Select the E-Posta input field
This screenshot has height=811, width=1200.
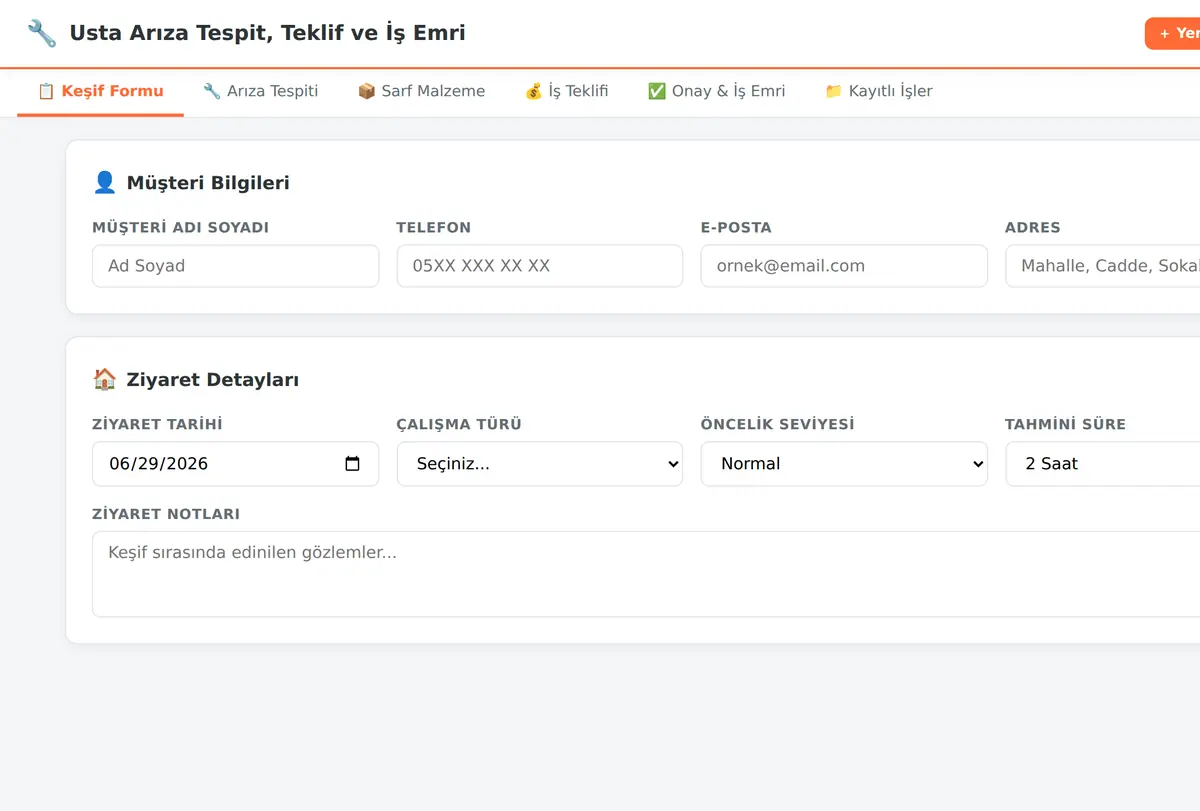pos(844,266)
